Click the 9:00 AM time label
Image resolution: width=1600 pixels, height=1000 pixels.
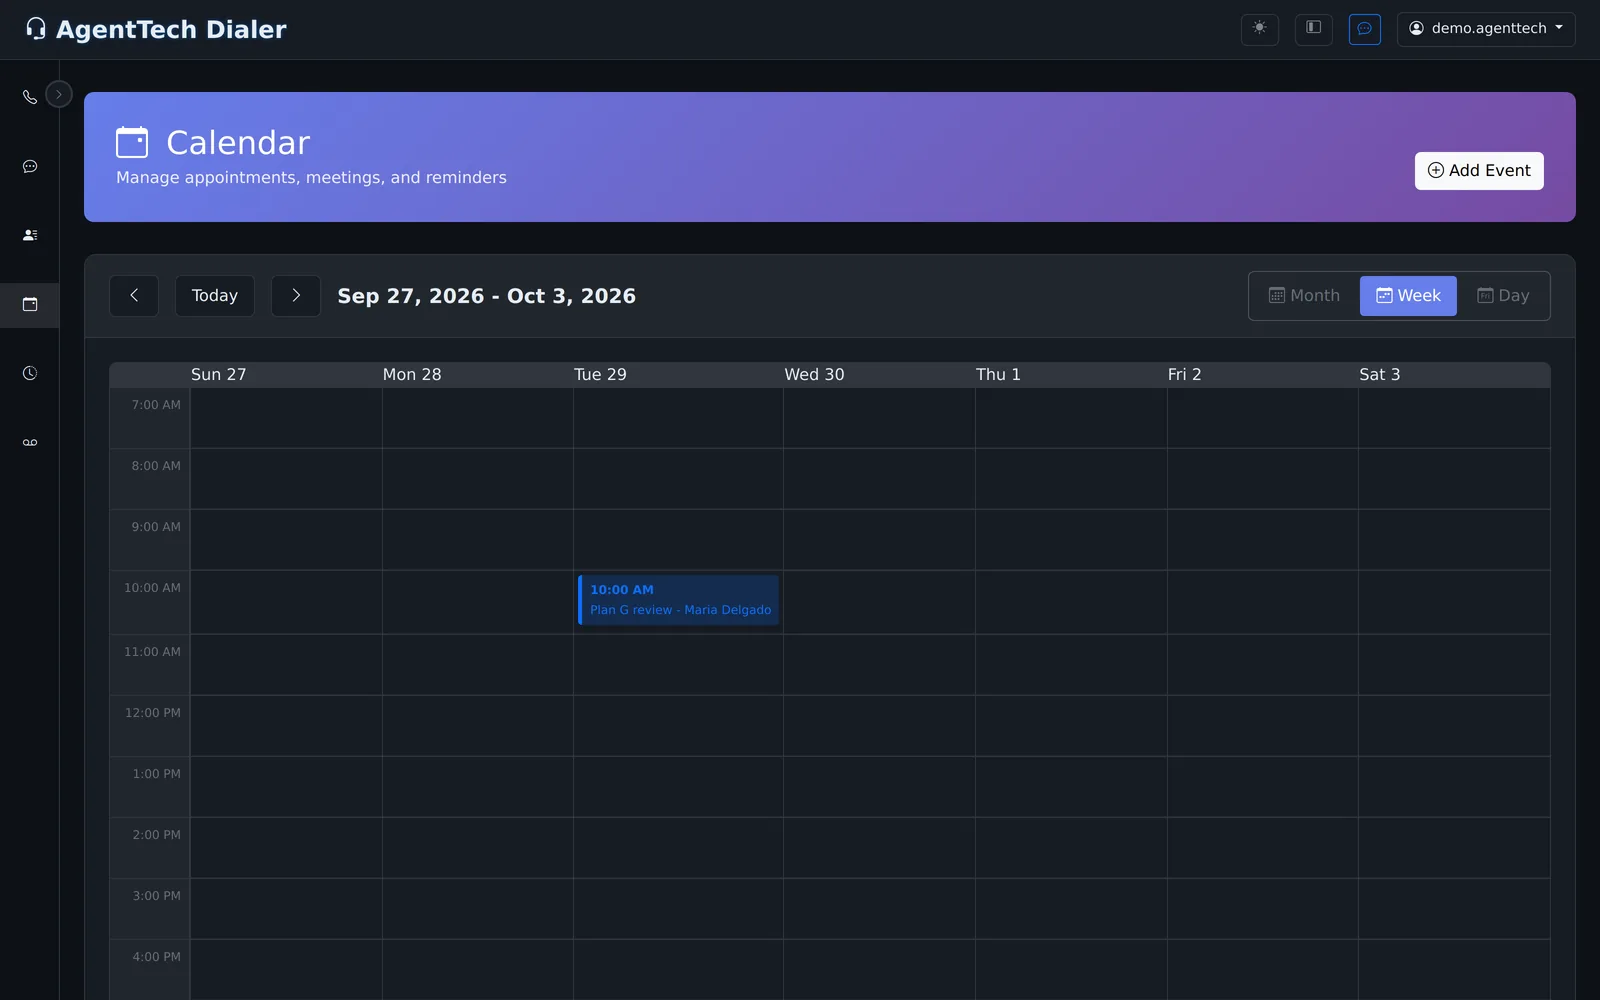[156, 527]
